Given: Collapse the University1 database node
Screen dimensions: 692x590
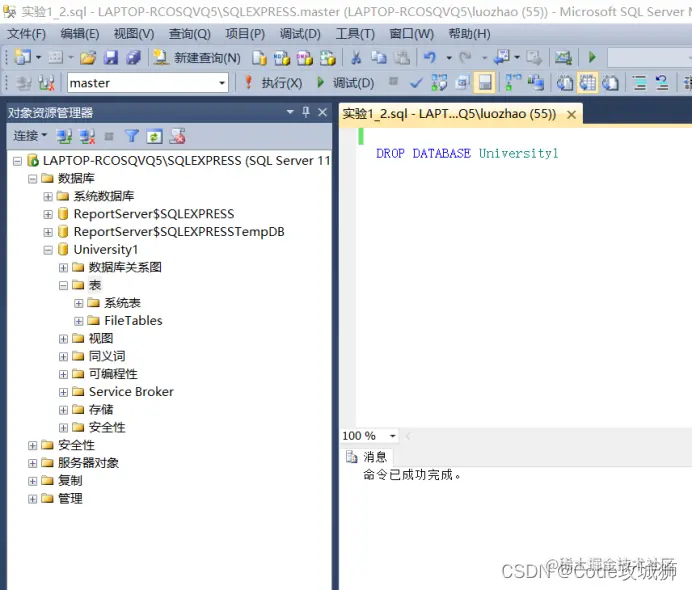Looking at the screenshot, I should [x=48, y=250].
